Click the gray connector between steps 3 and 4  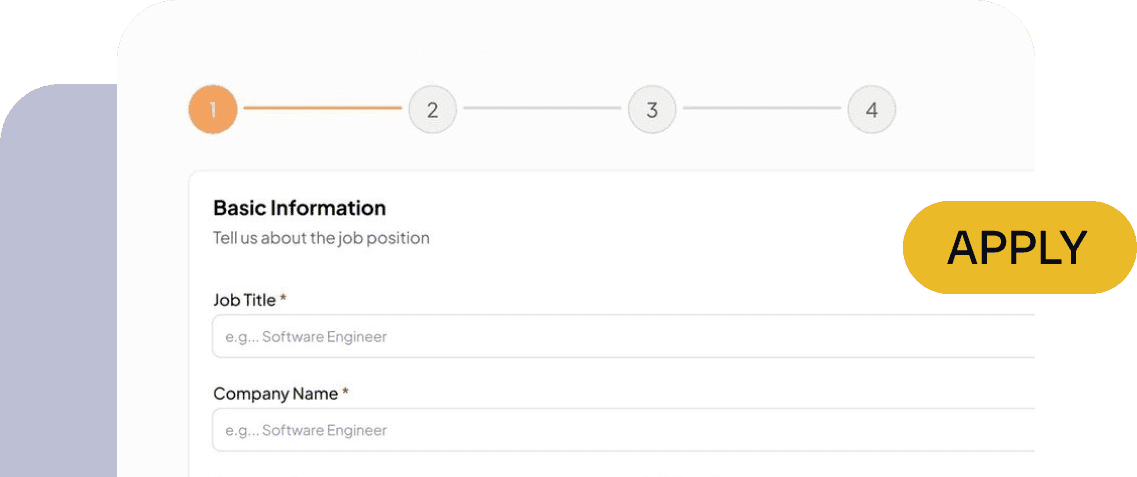pos(762,108)
